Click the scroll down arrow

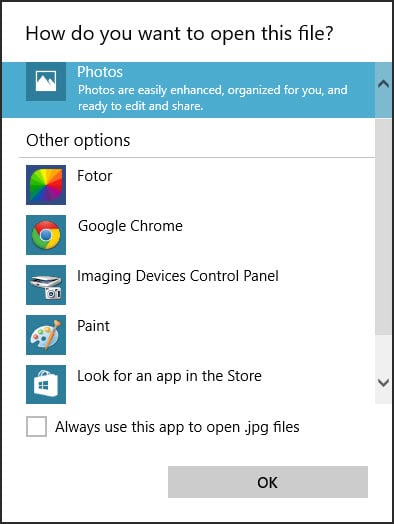point(383,382)
